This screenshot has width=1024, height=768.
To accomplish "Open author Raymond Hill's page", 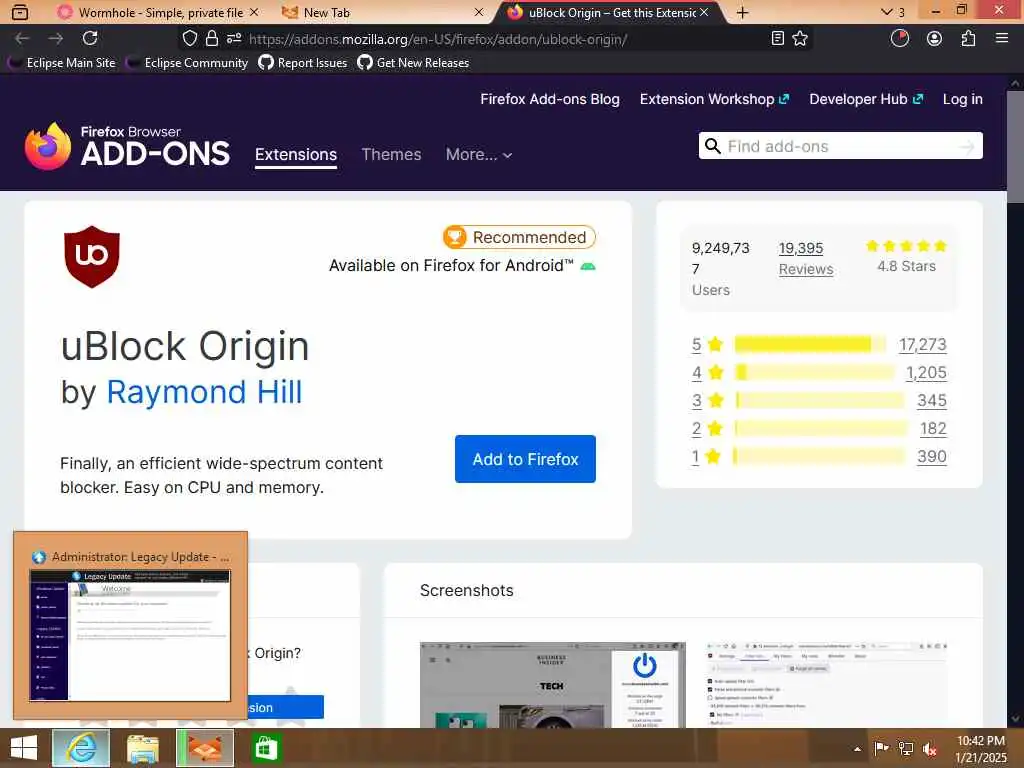I will 204,392.
